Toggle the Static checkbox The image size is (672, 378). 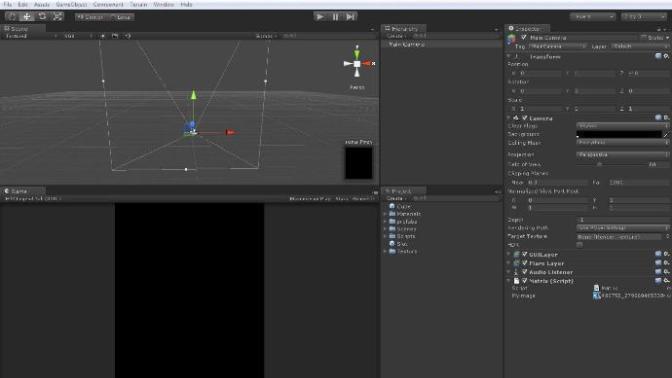[643, 38]
